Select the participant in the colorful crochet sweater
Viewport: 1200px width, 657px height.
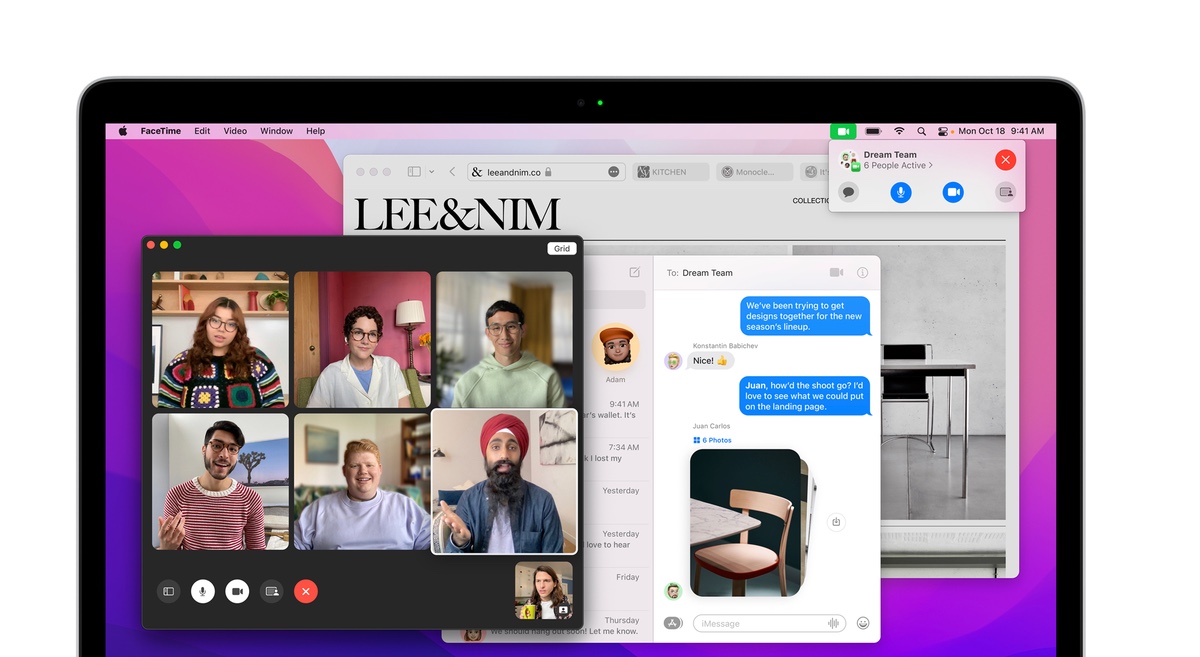coord(220,340)
